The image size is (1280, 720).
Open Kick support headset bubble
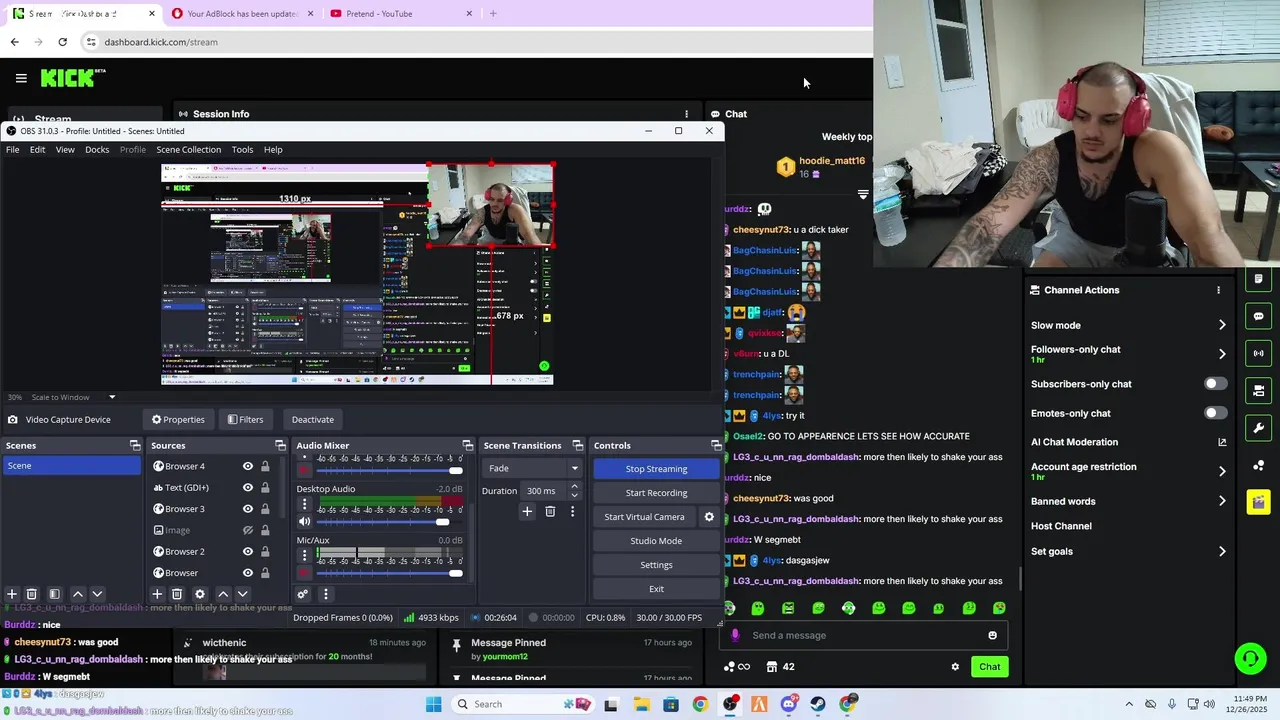[1250, 658]
